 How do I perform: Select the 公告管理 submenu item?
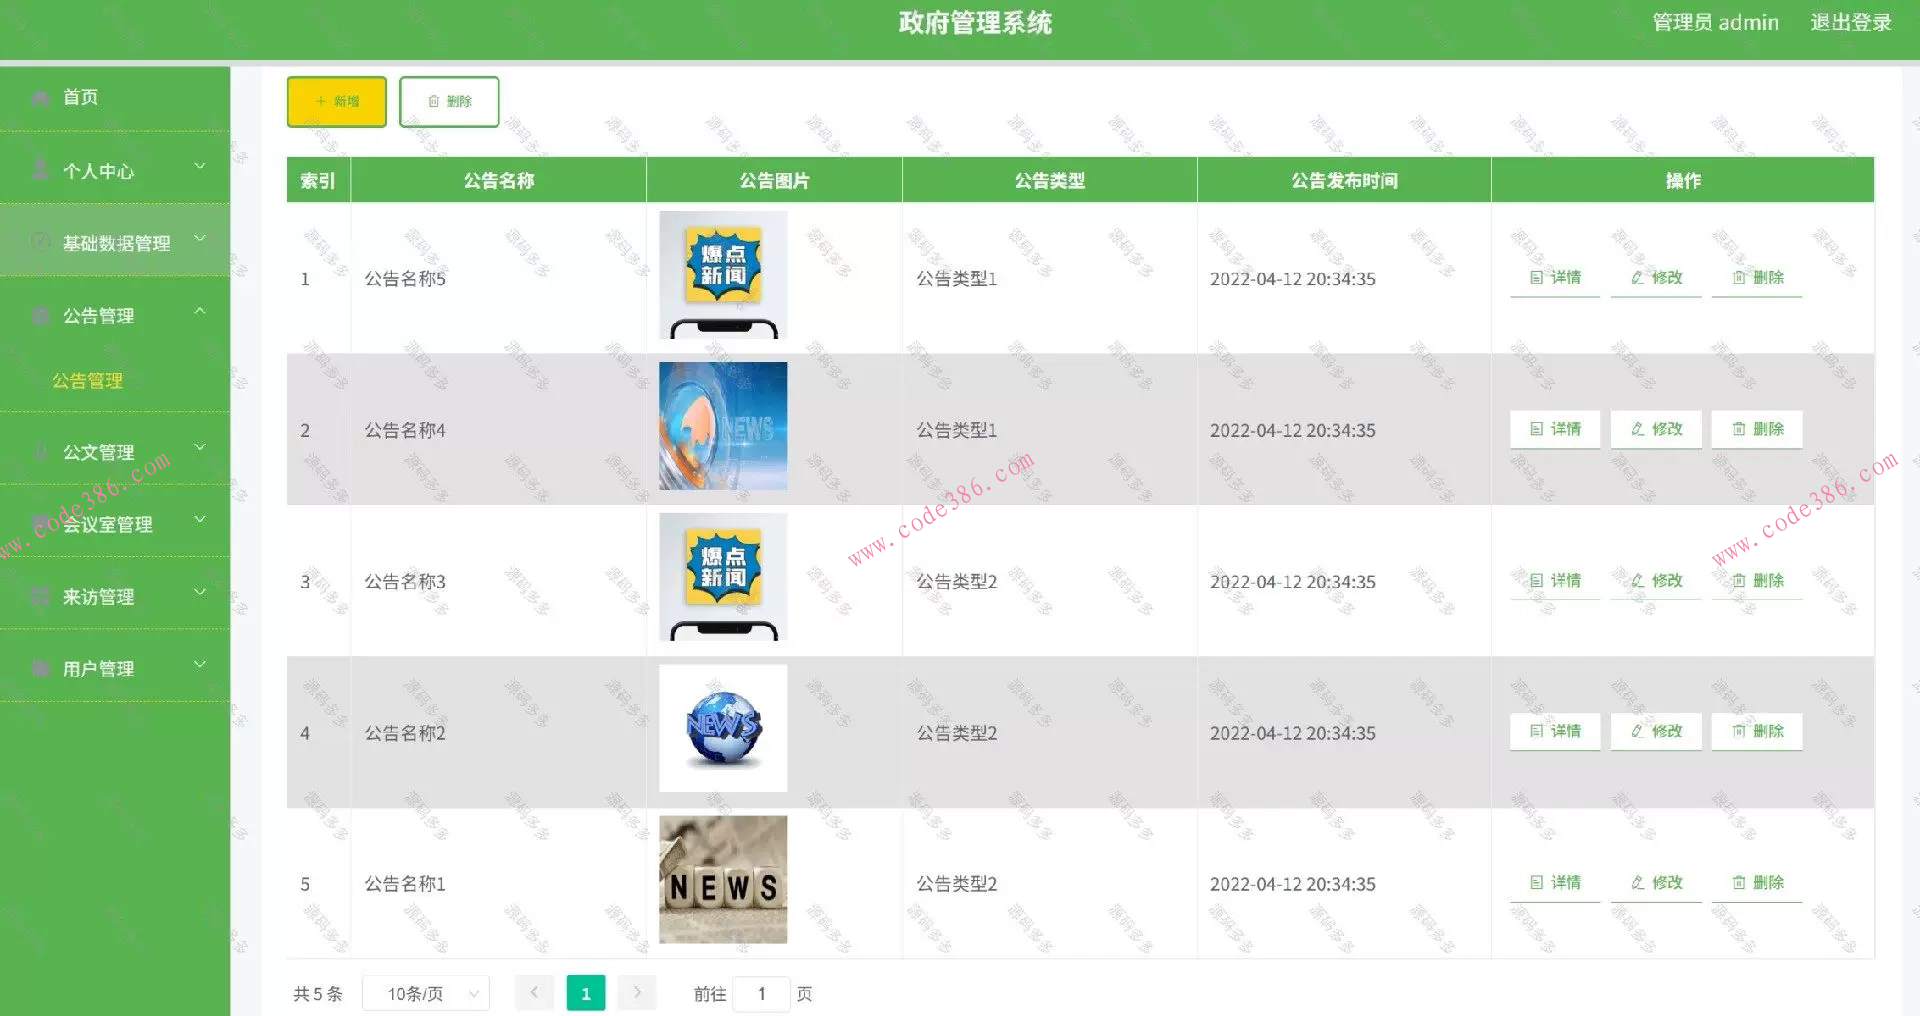pos(87,380)
